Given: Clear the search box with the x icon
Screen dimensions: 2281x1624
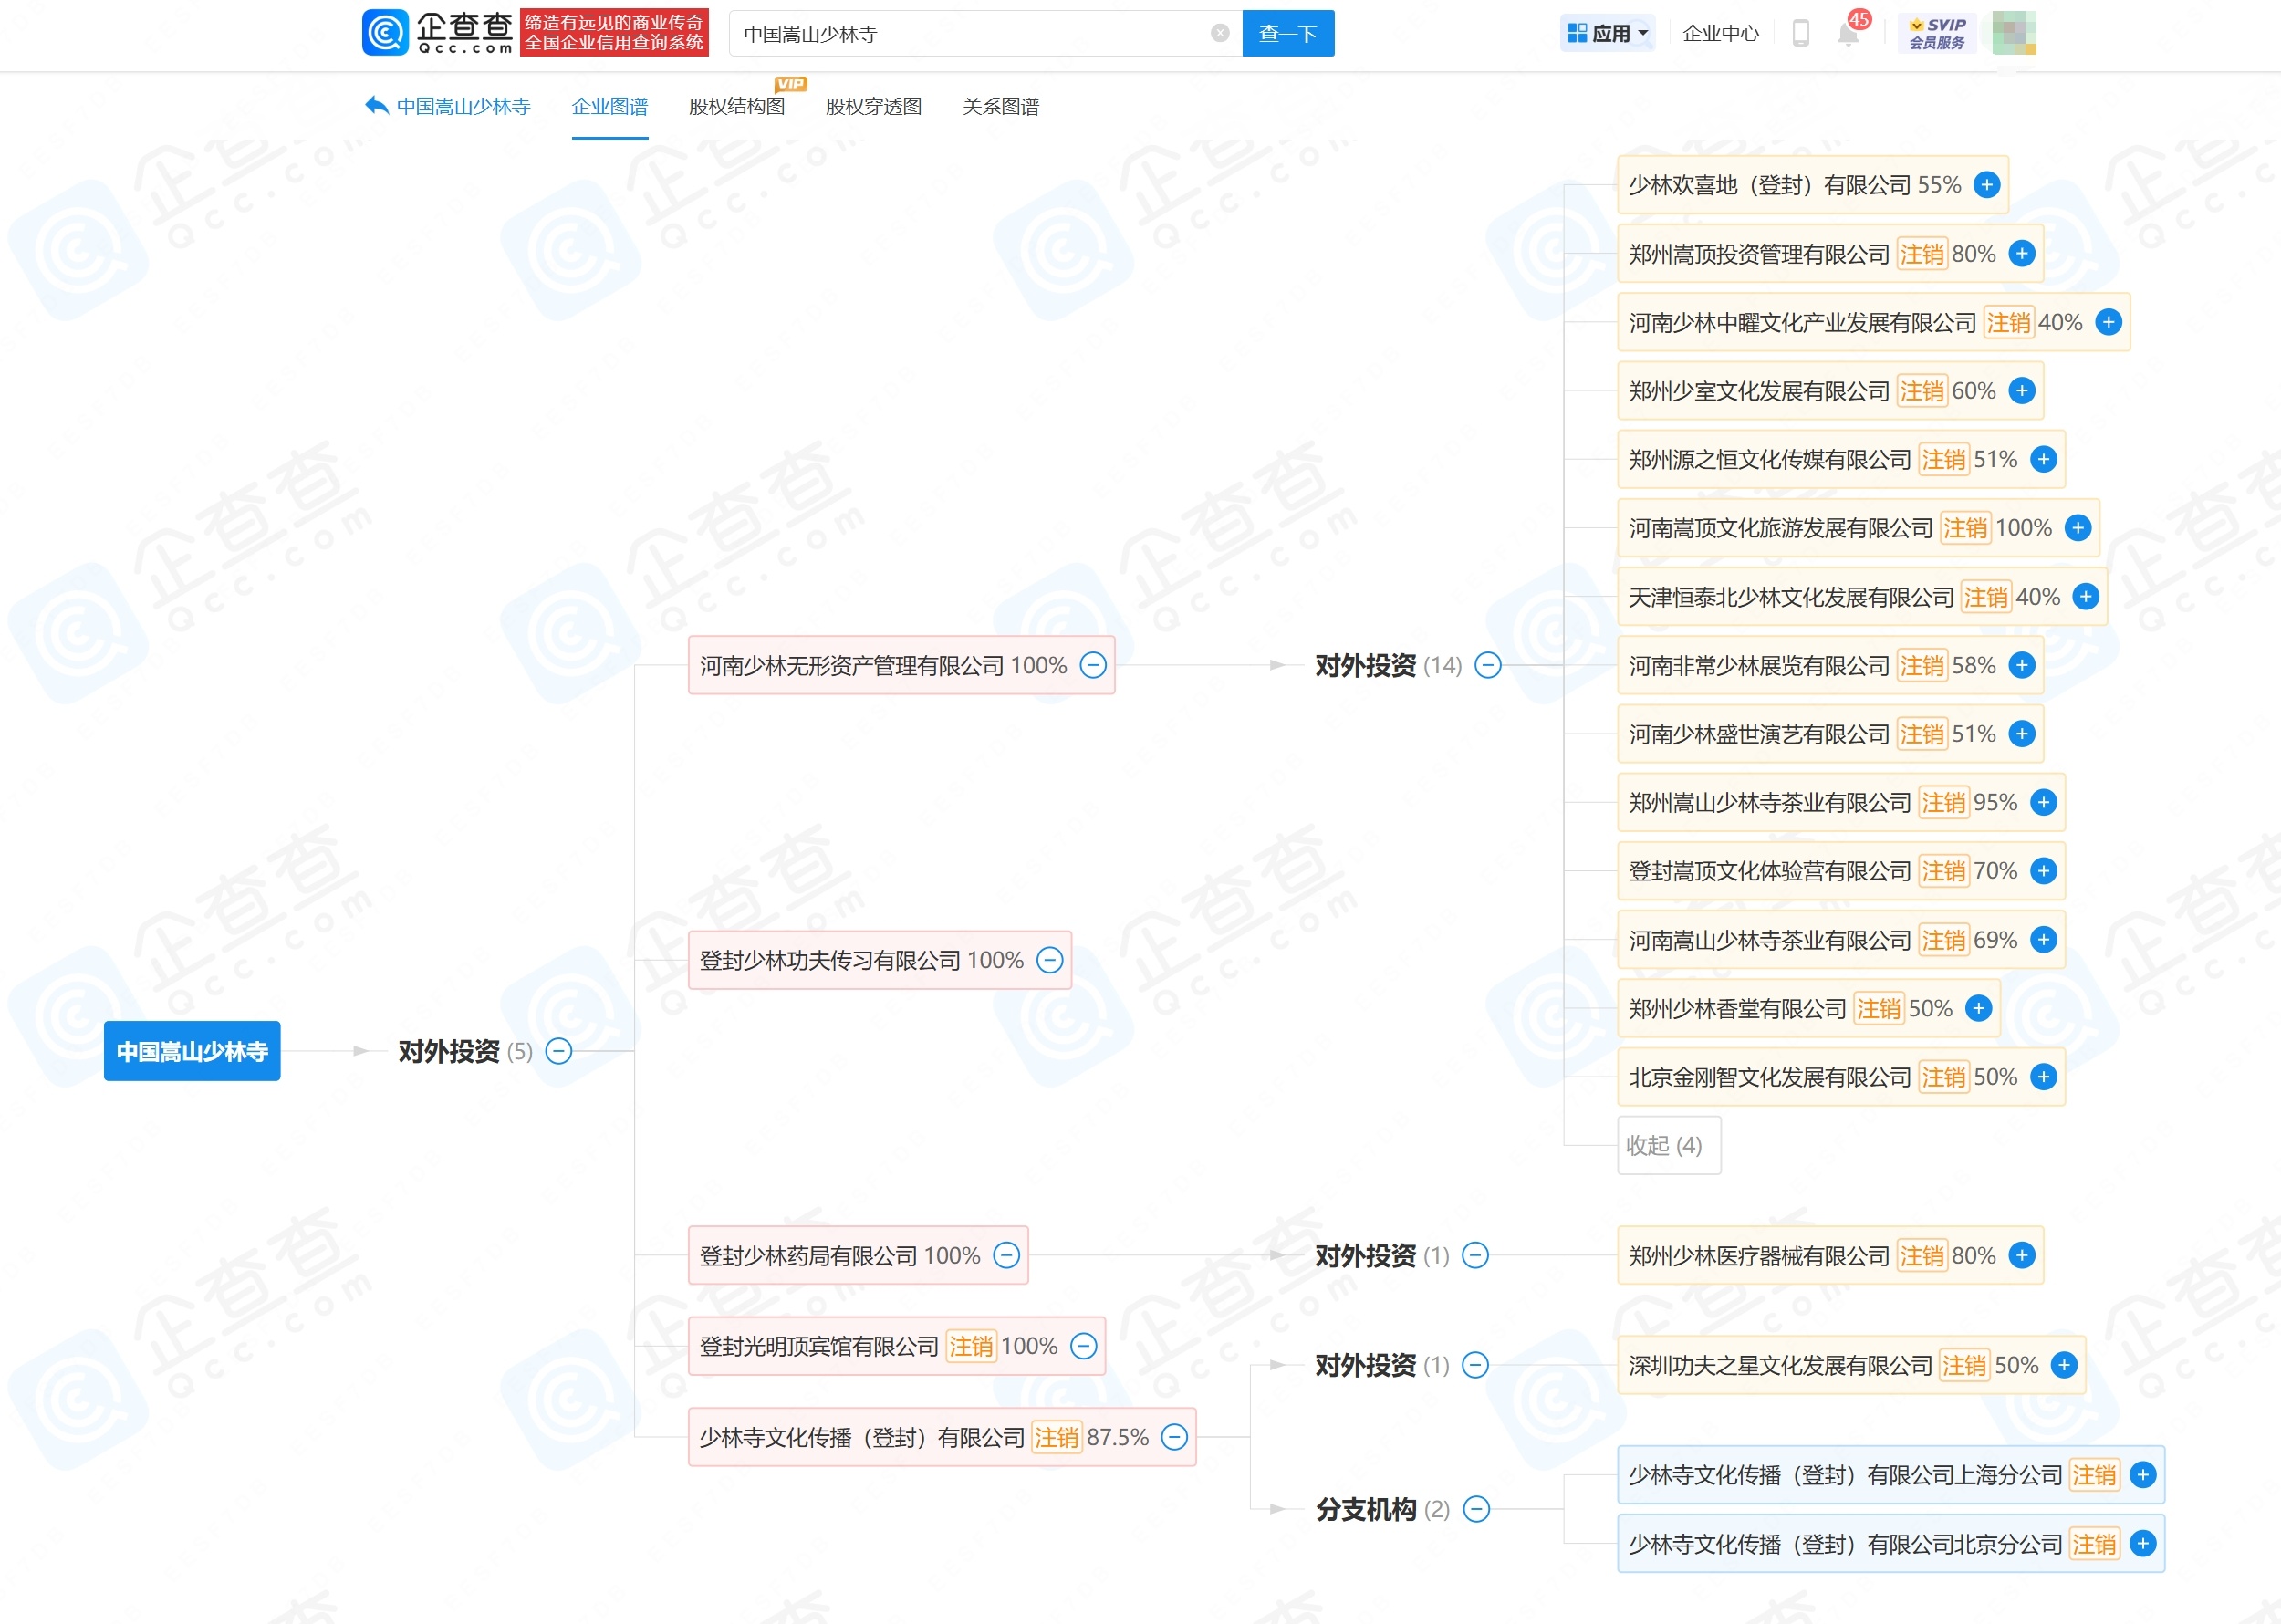Looking at the screenshot, I should point(1219,33).
